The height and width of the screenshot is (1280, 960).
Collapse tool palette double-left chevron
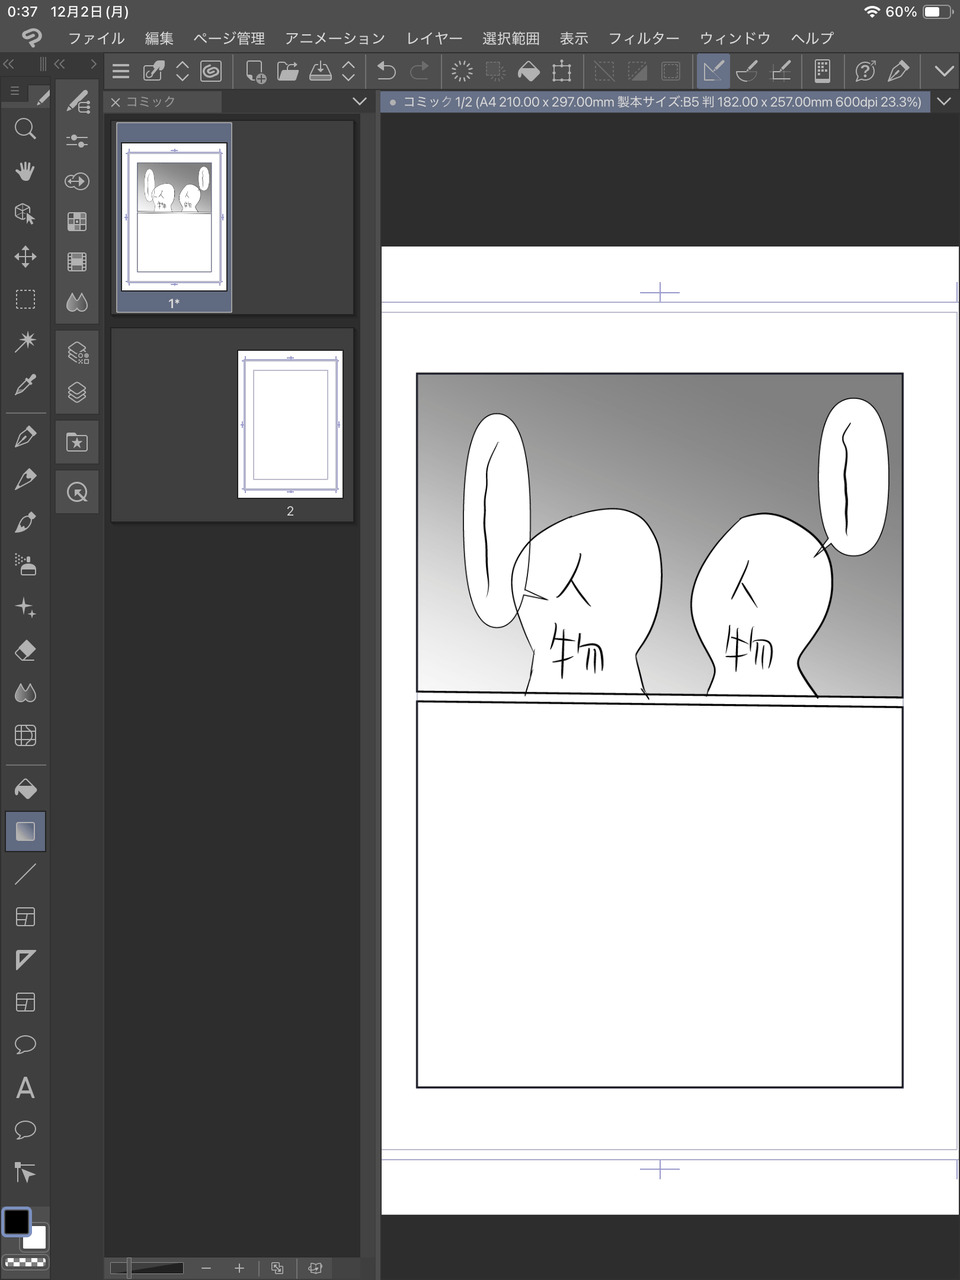[9, 64]
